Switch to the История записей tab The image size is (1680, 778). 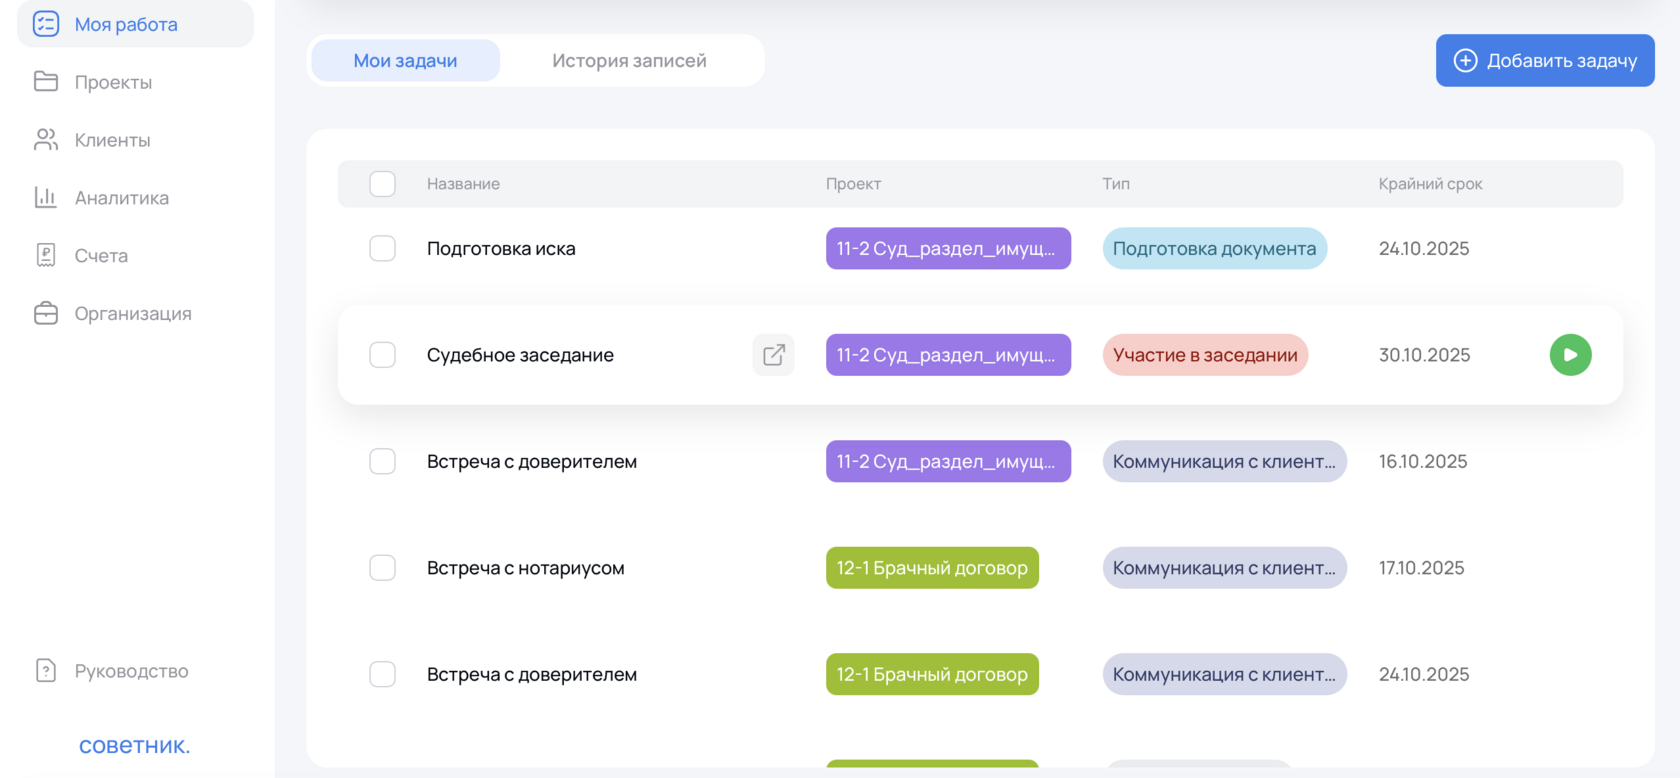(629, 61)
